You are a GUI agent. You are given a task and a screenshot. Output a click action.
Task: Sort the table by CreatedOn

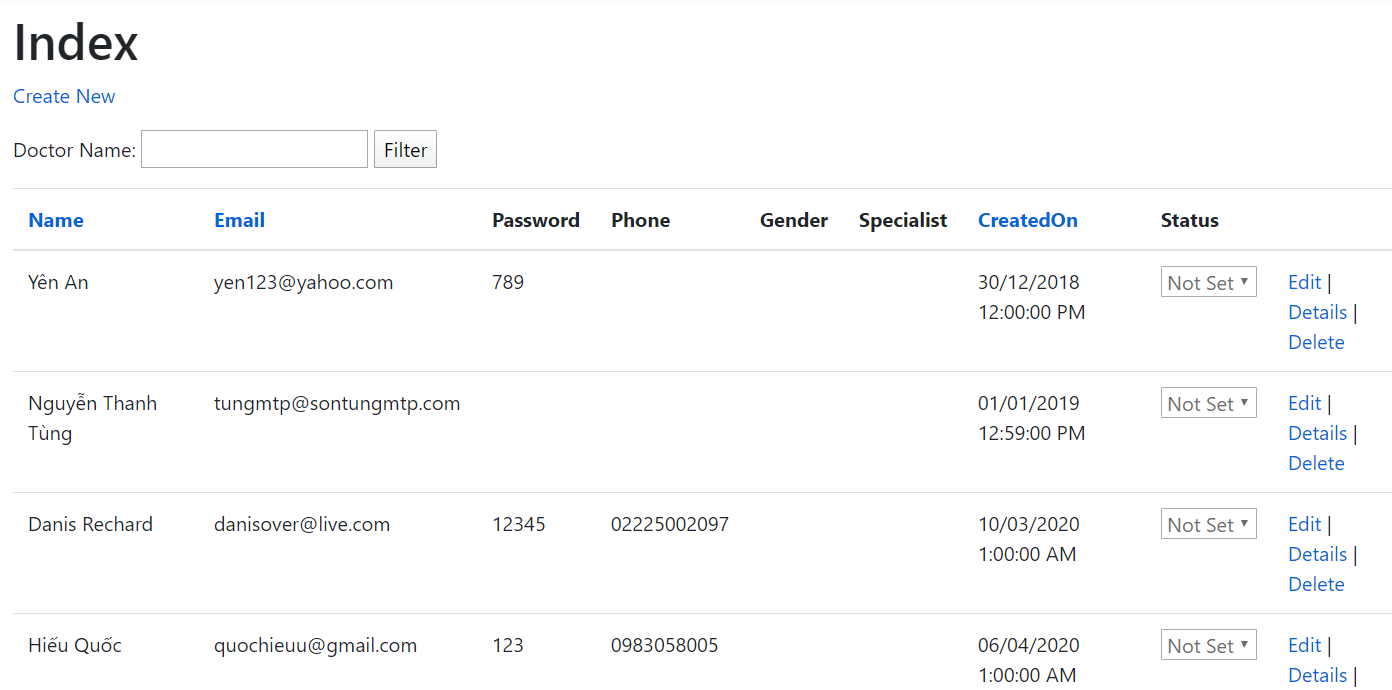click(x=1027, y=220)
